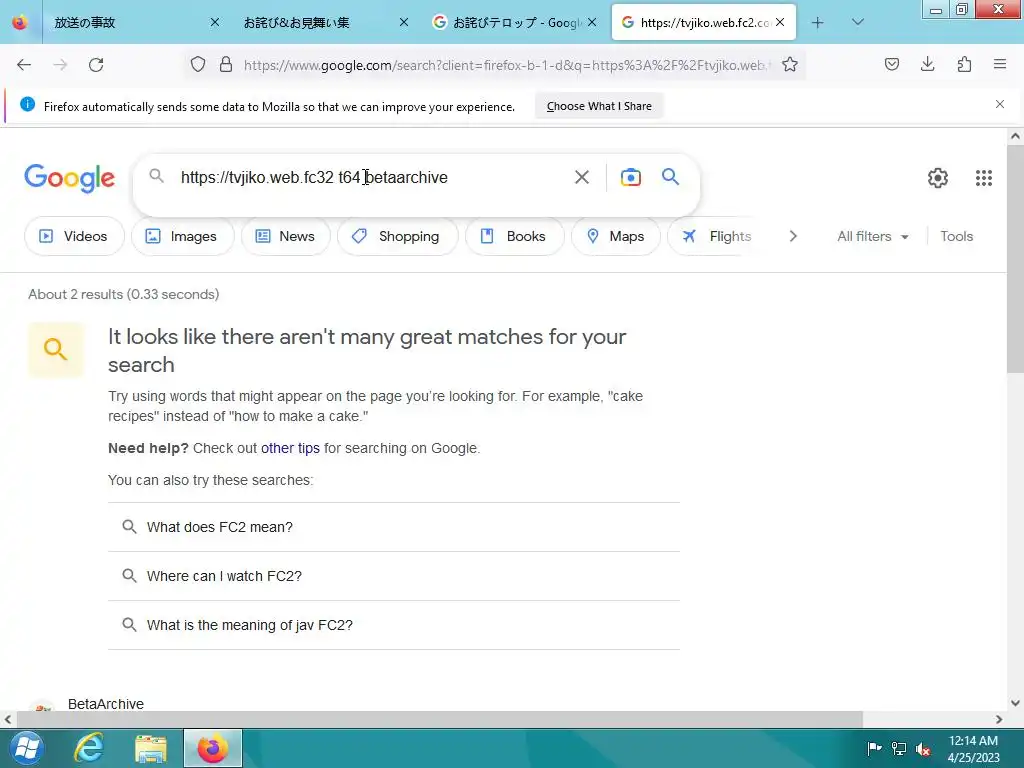Search What does FC2 mean?
Image resolution: width=1024 pixels, height=768 pixels.
click(394, 527)
